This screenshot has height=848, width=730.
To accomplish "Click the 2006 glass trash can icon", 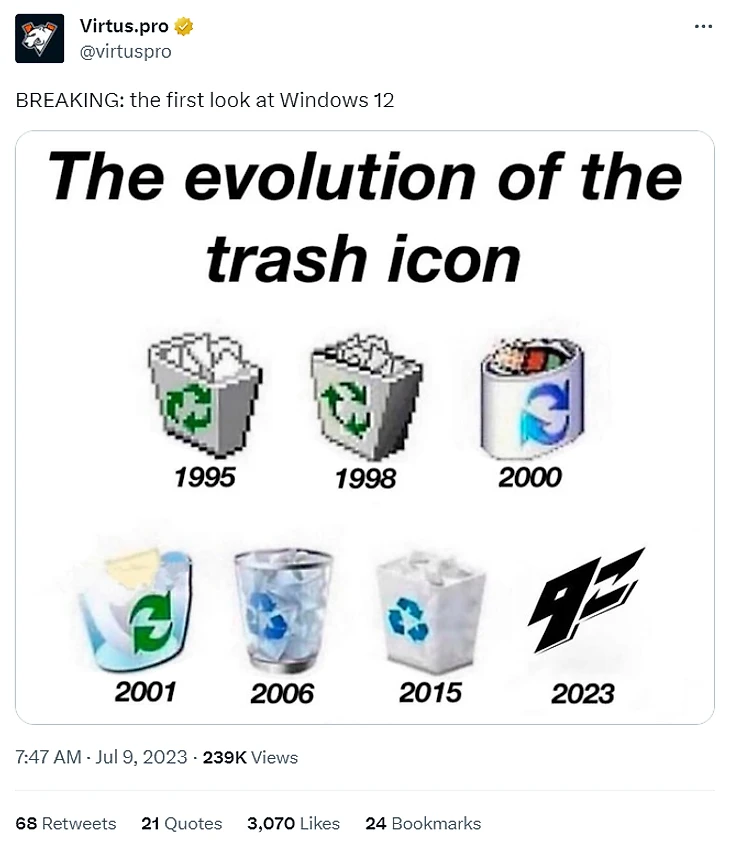I will 283,611.
